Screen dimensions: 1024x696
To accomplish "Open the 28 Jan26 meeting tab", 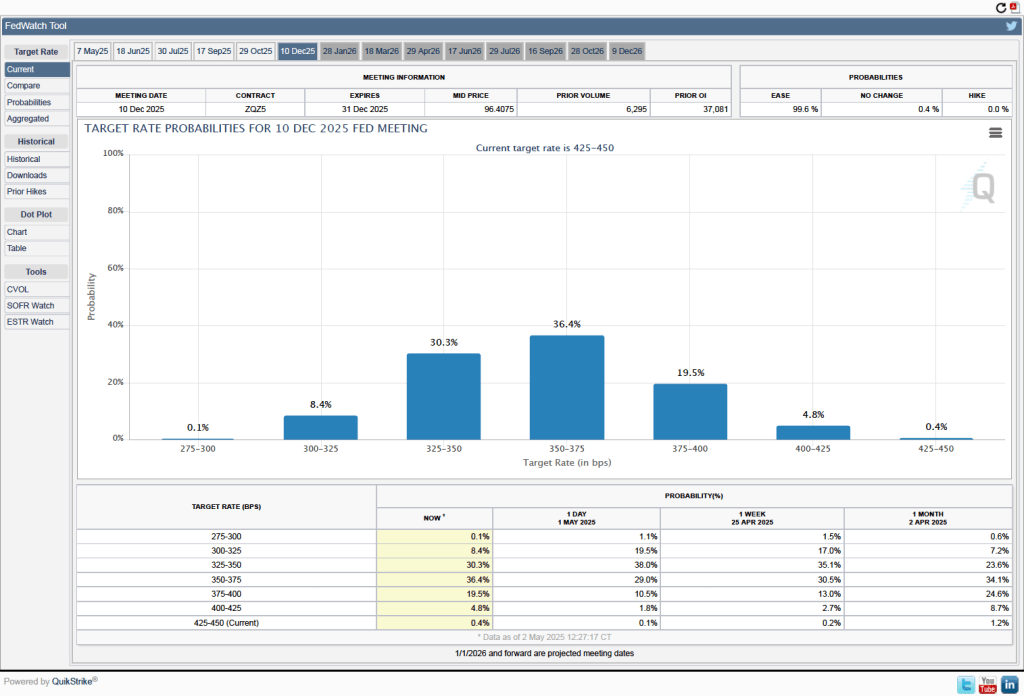I will pos(339,51).
